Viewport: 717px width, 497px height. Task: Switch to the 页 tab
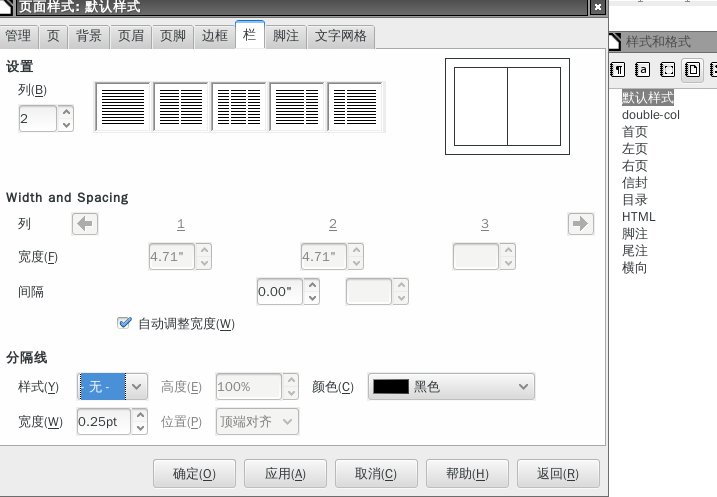point(54,36)
